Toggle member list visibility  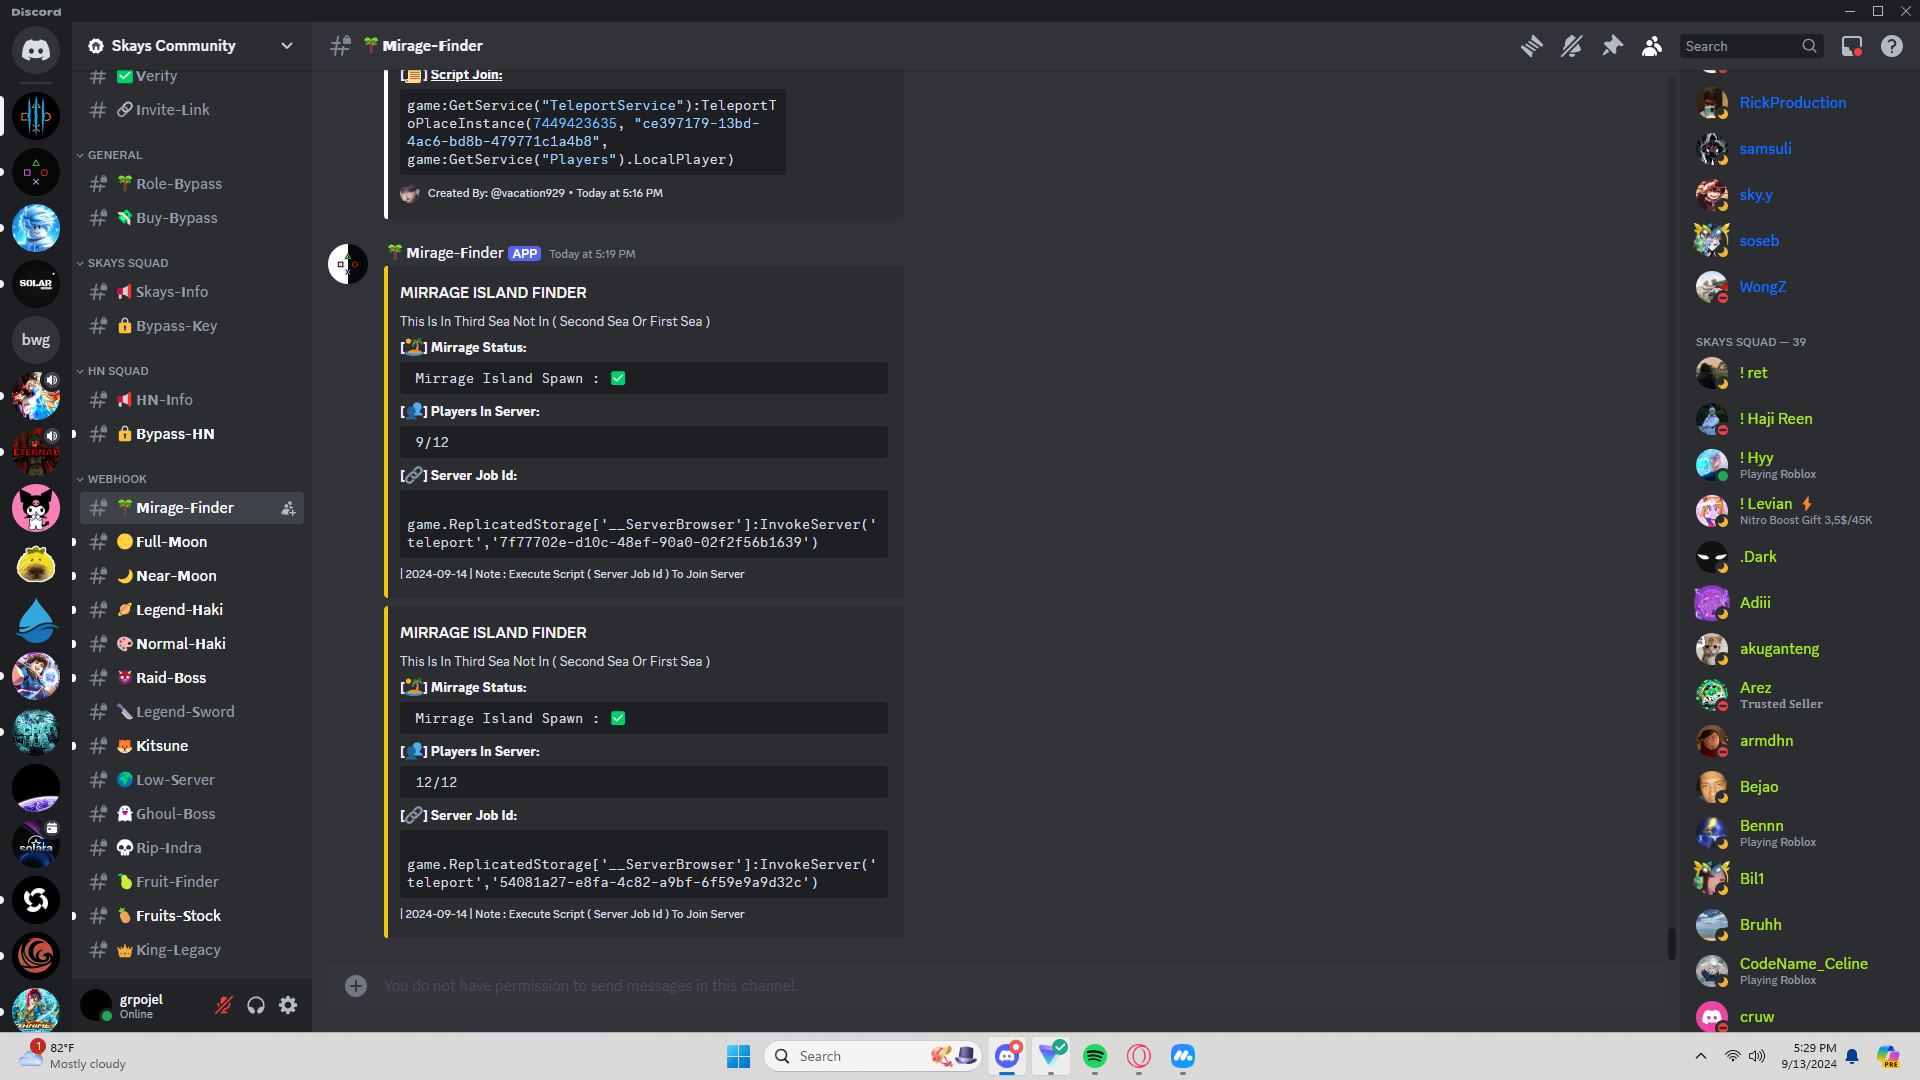click(1652, 46)
